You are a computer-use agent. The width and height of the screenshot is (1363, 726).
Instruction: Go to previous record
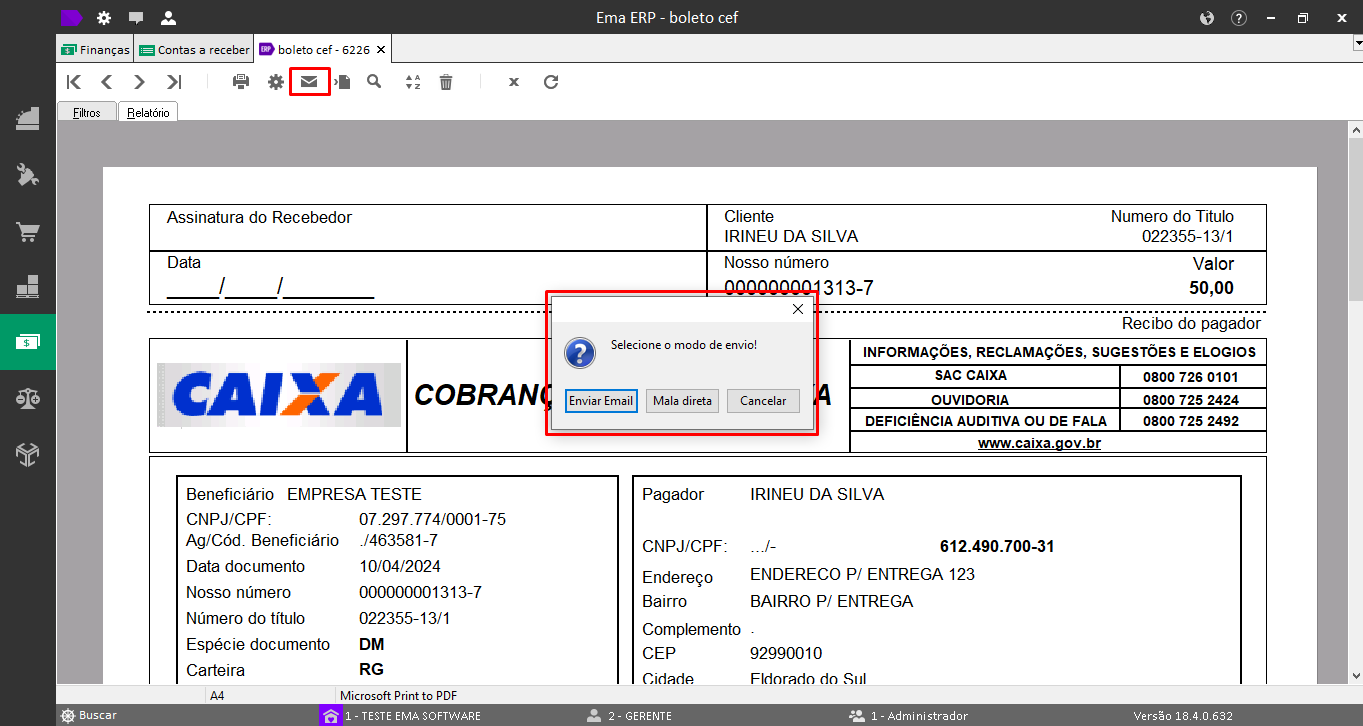pos(106,82)
